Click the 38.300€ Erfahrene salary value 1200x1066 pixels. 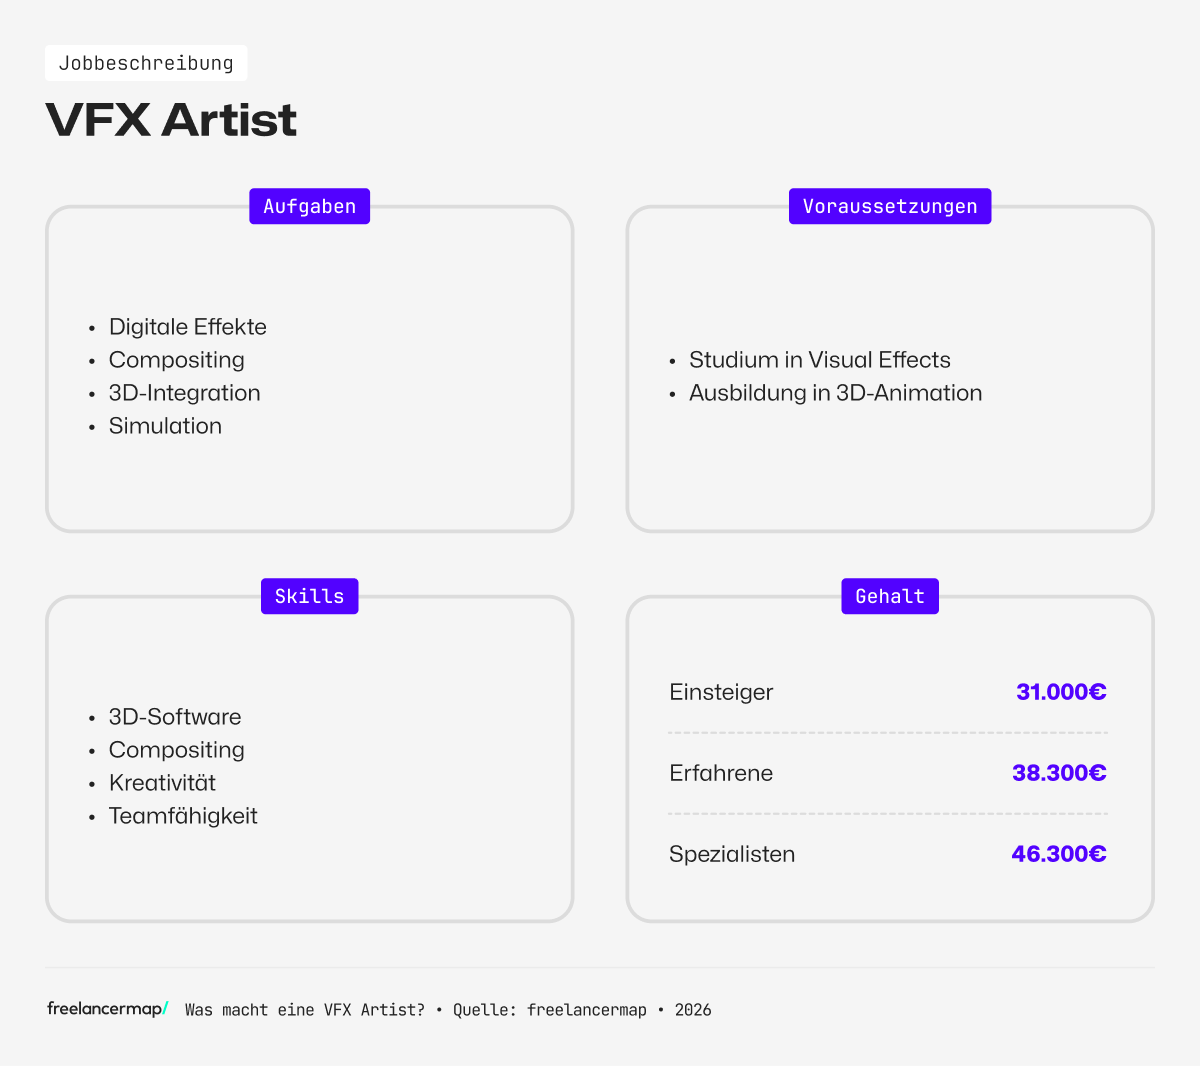coord(1058,773)
